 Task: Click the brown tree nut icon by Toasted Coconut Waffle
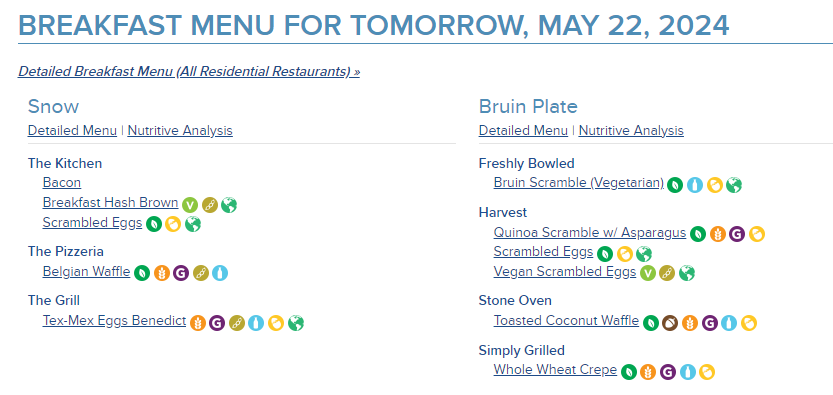tap(670, 323)
